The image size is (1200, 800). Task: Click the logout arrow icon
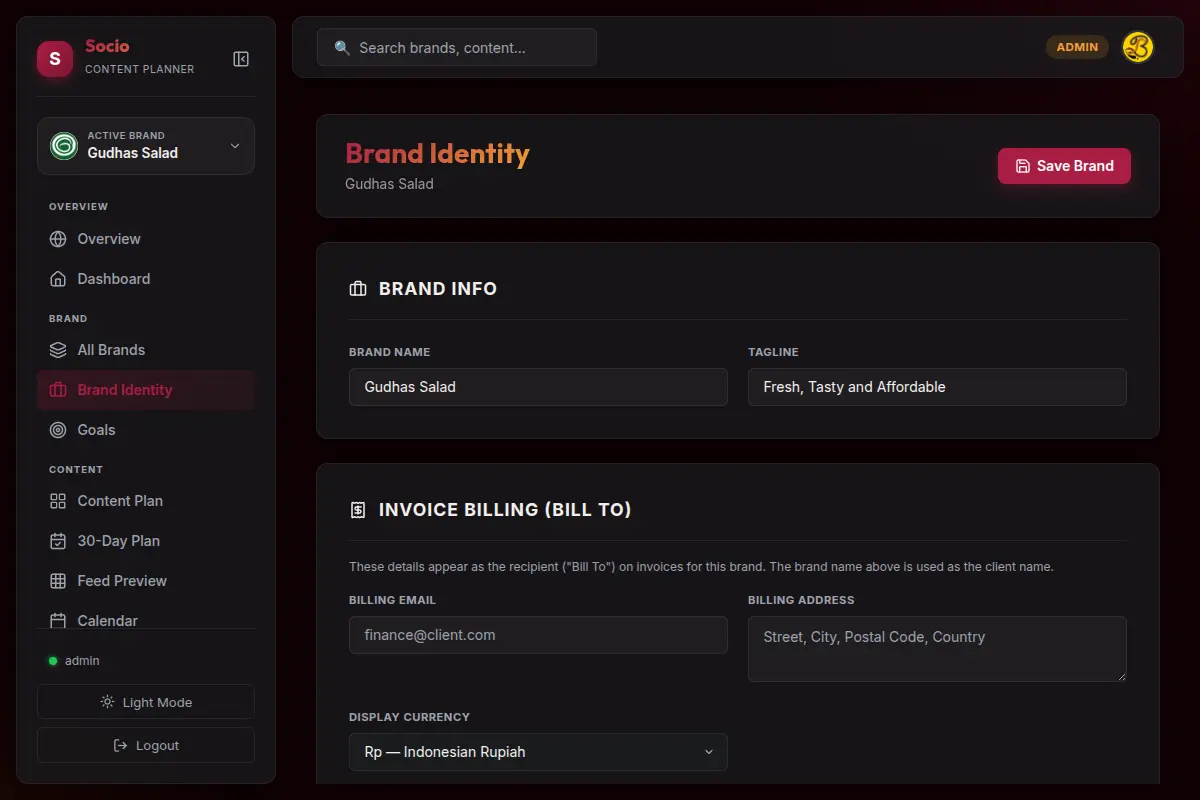(120, 745)
